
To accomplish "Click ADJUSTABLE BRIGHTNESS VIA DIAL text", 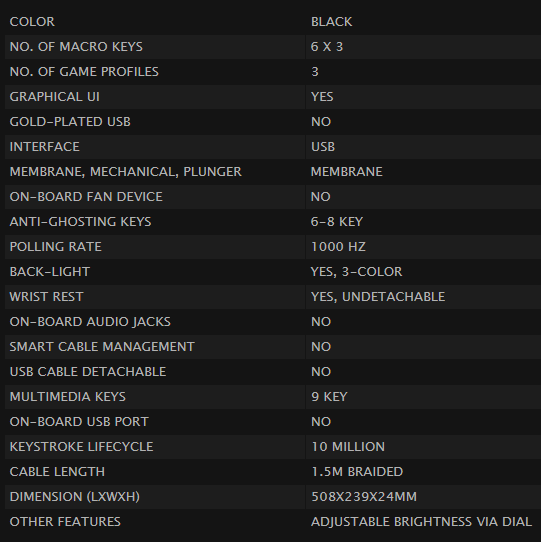I will point(421,522).
